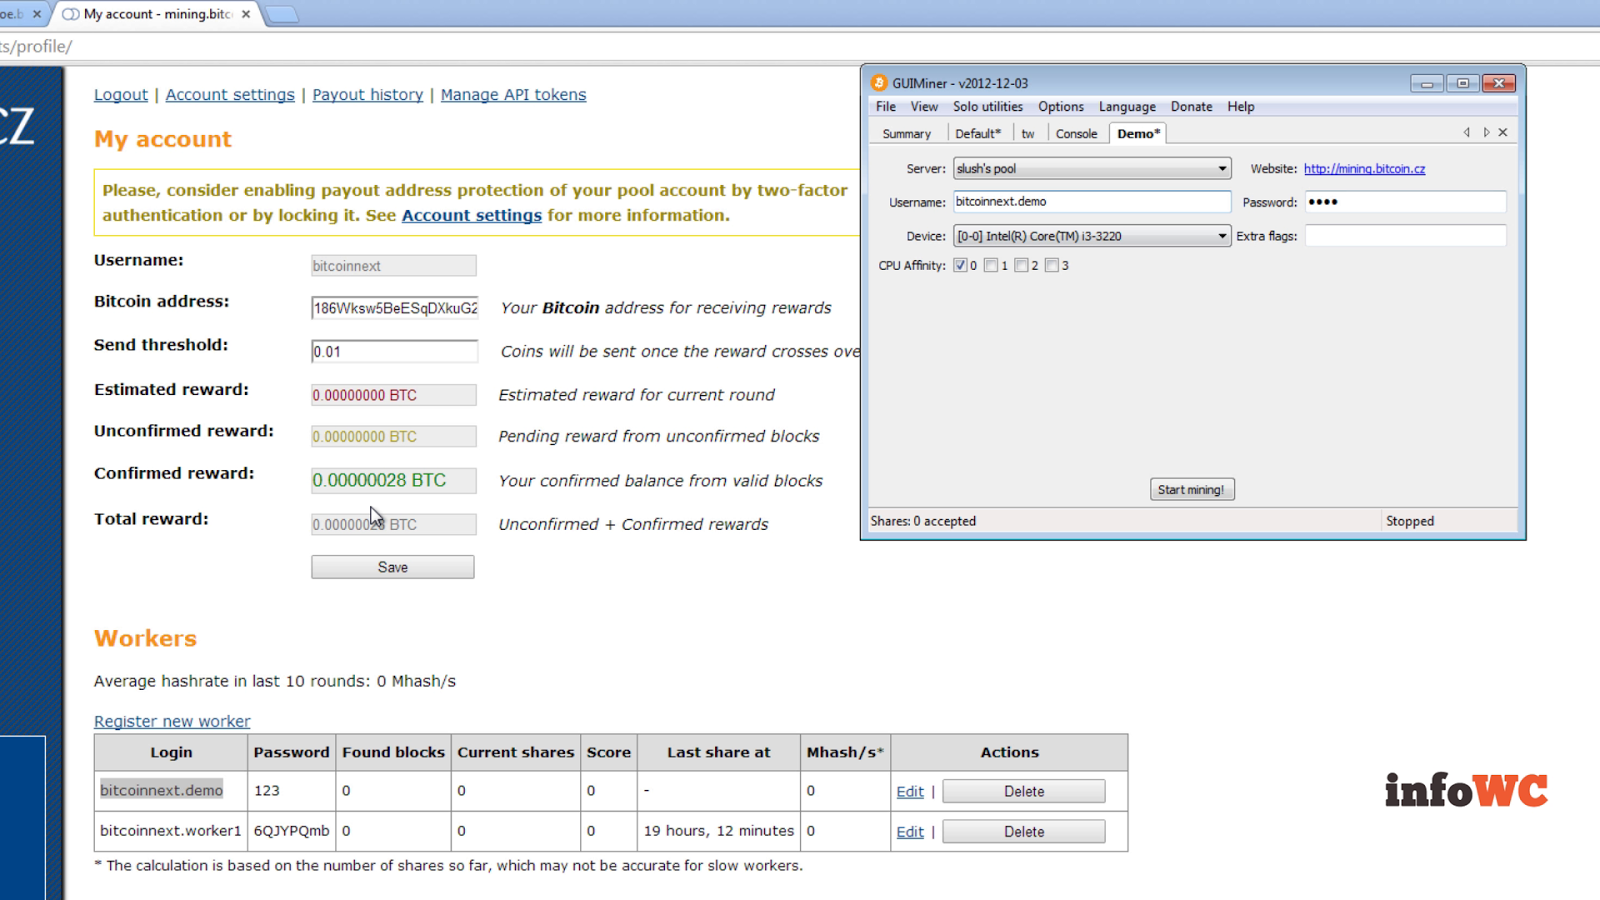
Task: Click the browser address bar
Action: point(800,46)
